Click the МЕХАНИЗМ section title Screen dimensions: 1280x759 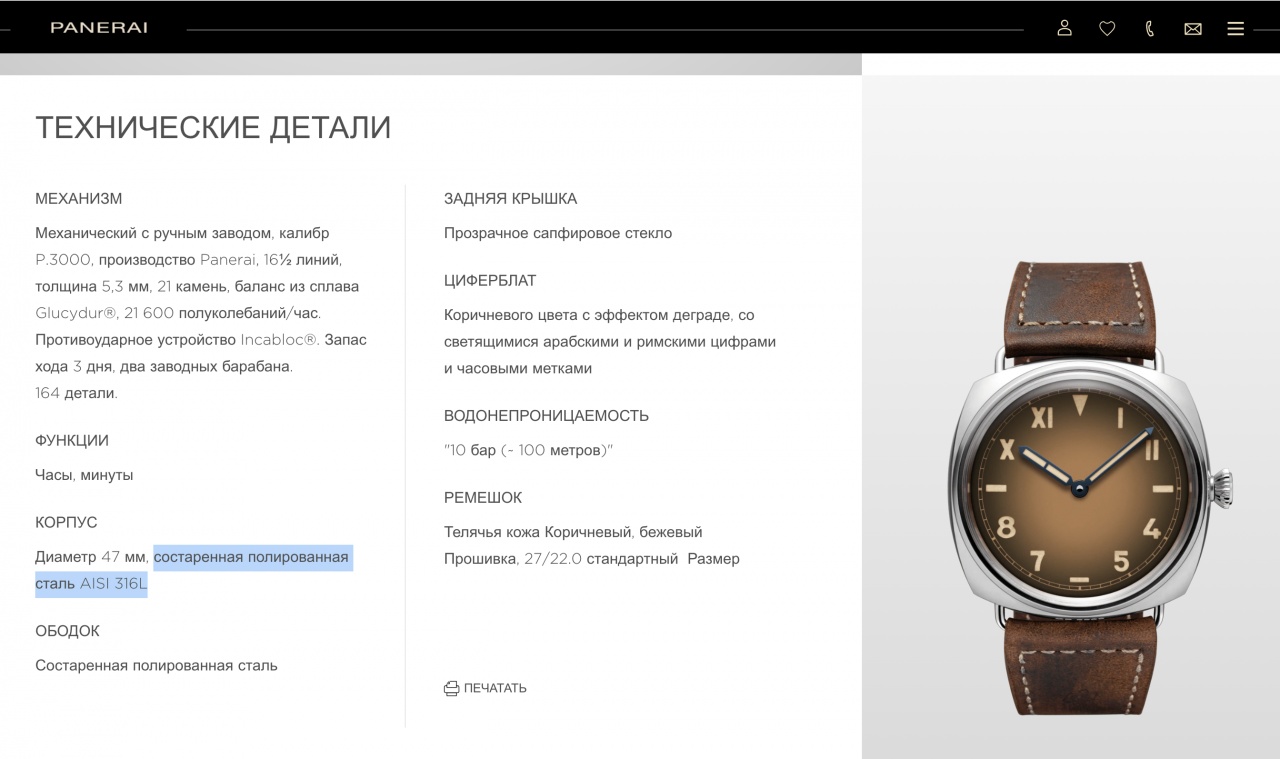tap(79, 199)
